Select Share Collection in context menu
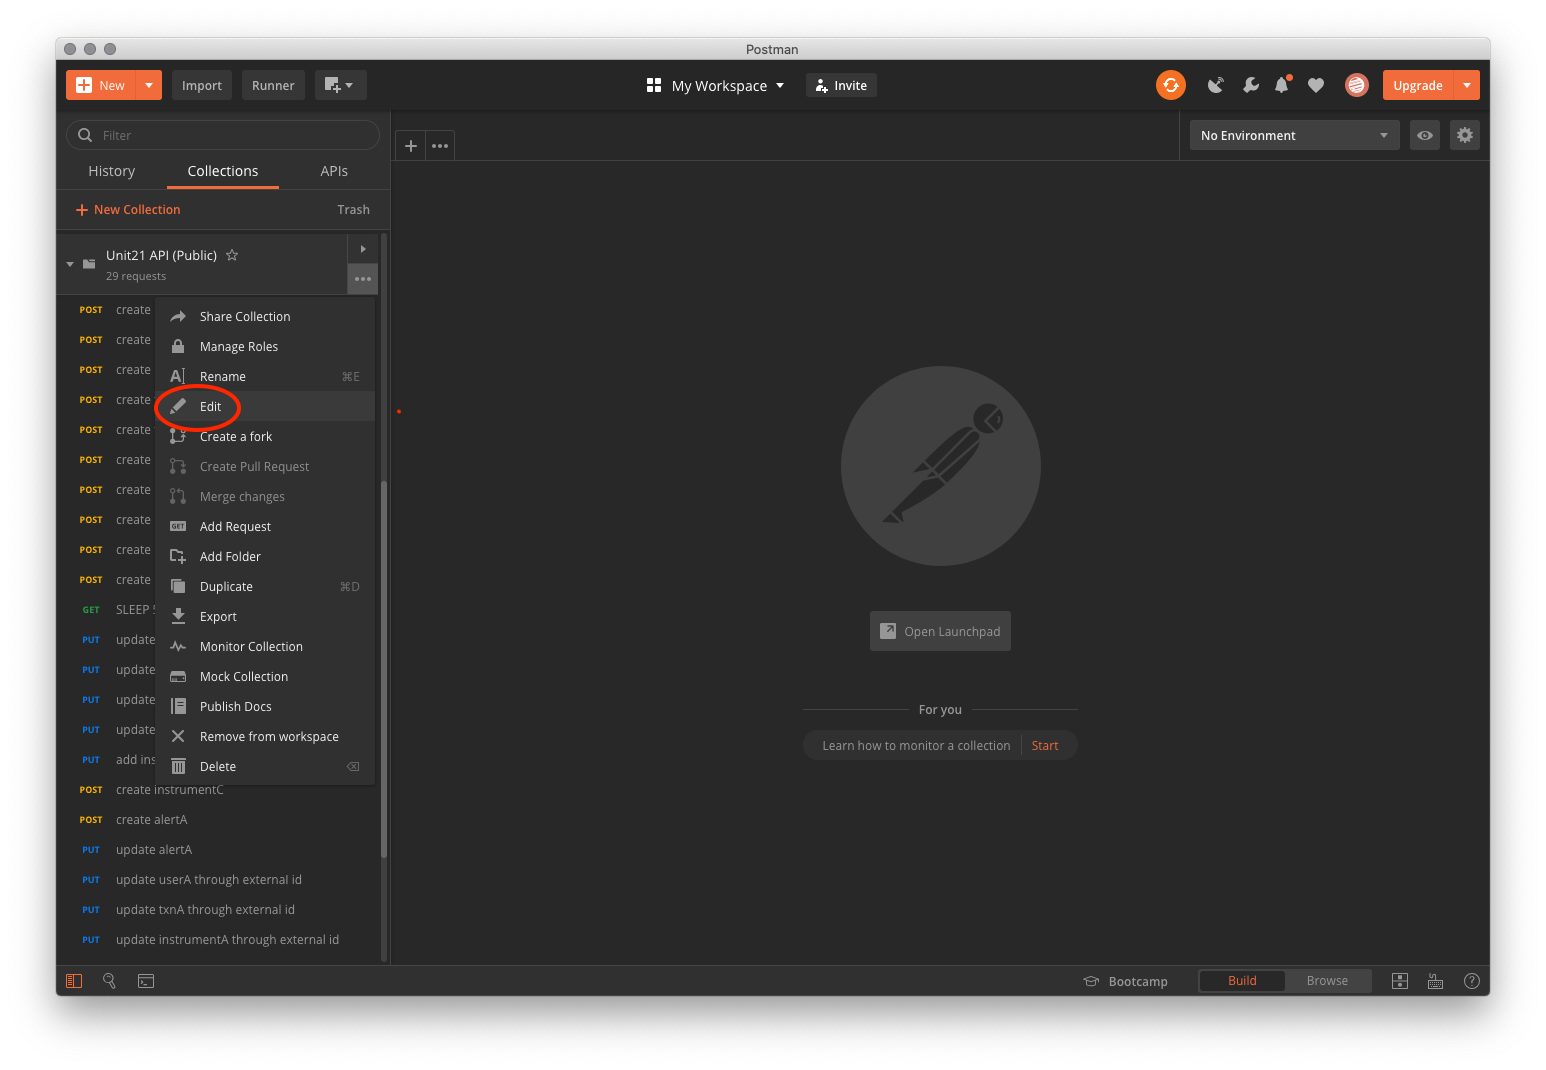This screenshot has height=1070, width=1546. [265, 316]
